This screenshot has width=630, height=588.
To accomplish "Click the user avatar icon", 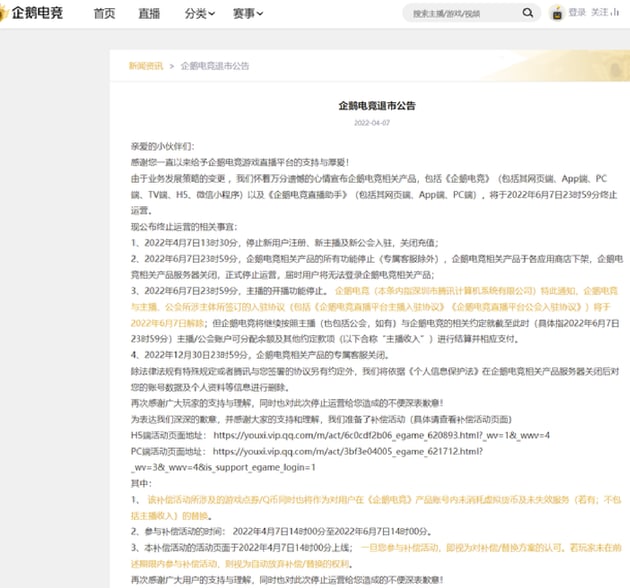I will (x=557, y=13).
